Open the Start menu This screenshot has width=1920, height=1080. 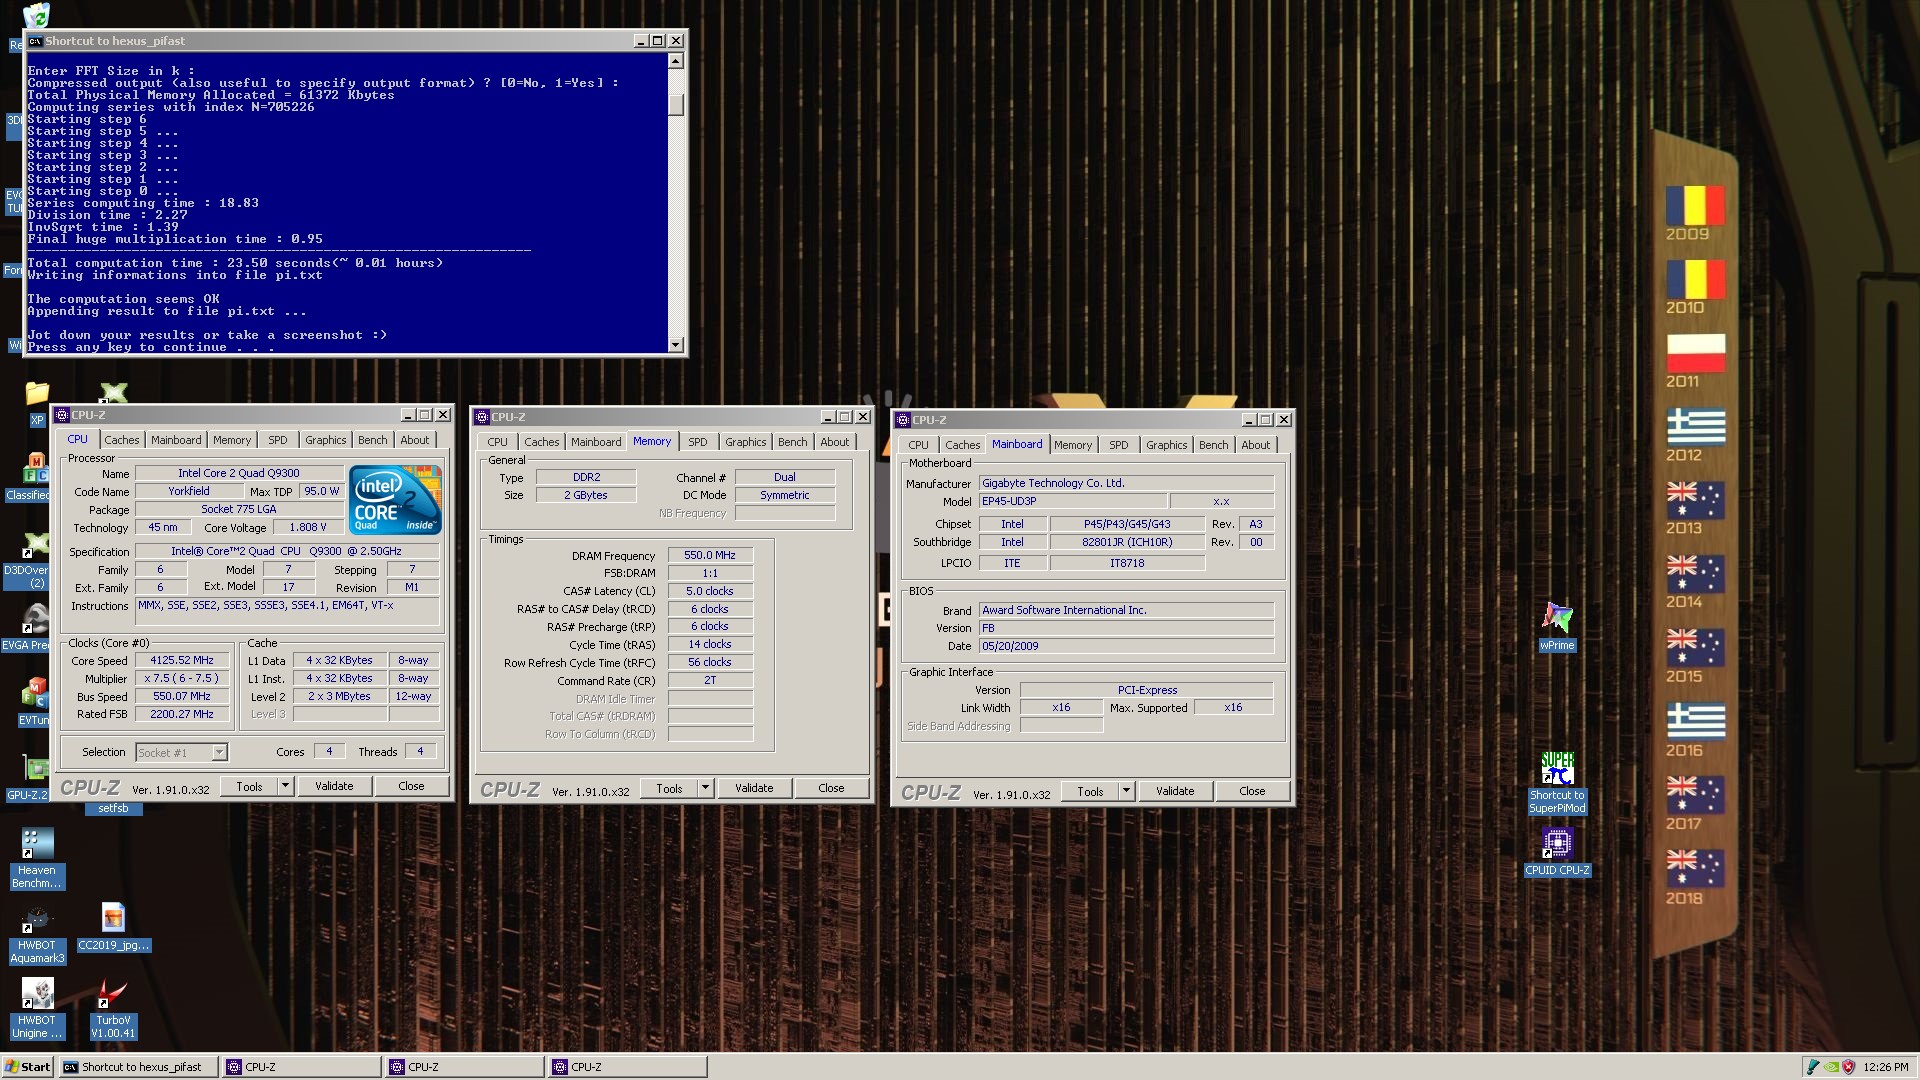[x=28, y=1067]
